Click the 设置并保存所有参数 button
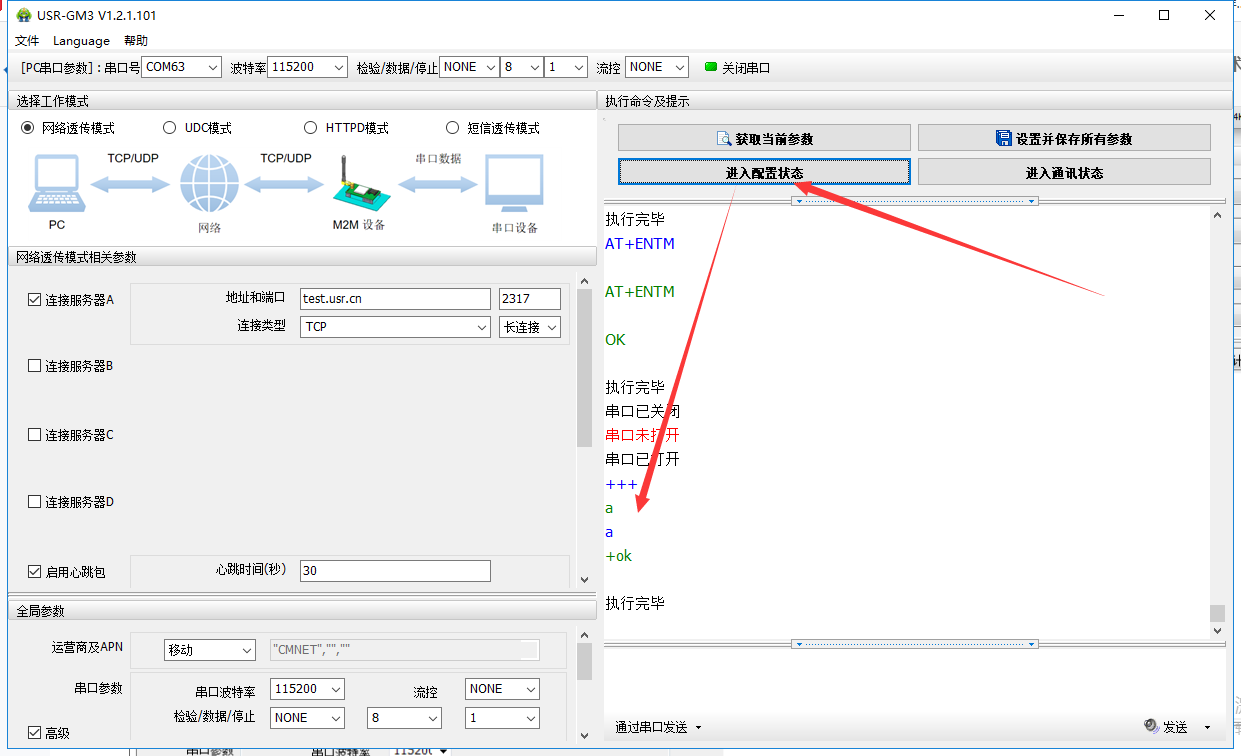The image size is (1241, 756). click(1063, 139)
